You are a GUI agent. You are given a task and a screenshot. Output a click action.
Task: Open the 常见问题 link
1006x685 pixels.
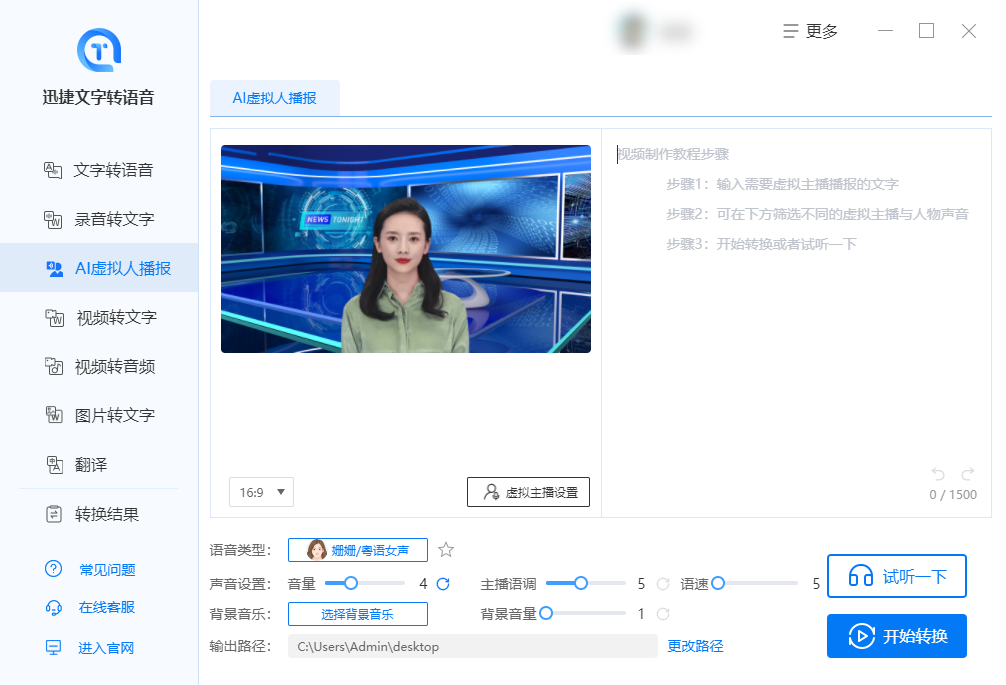click(107, 570)
